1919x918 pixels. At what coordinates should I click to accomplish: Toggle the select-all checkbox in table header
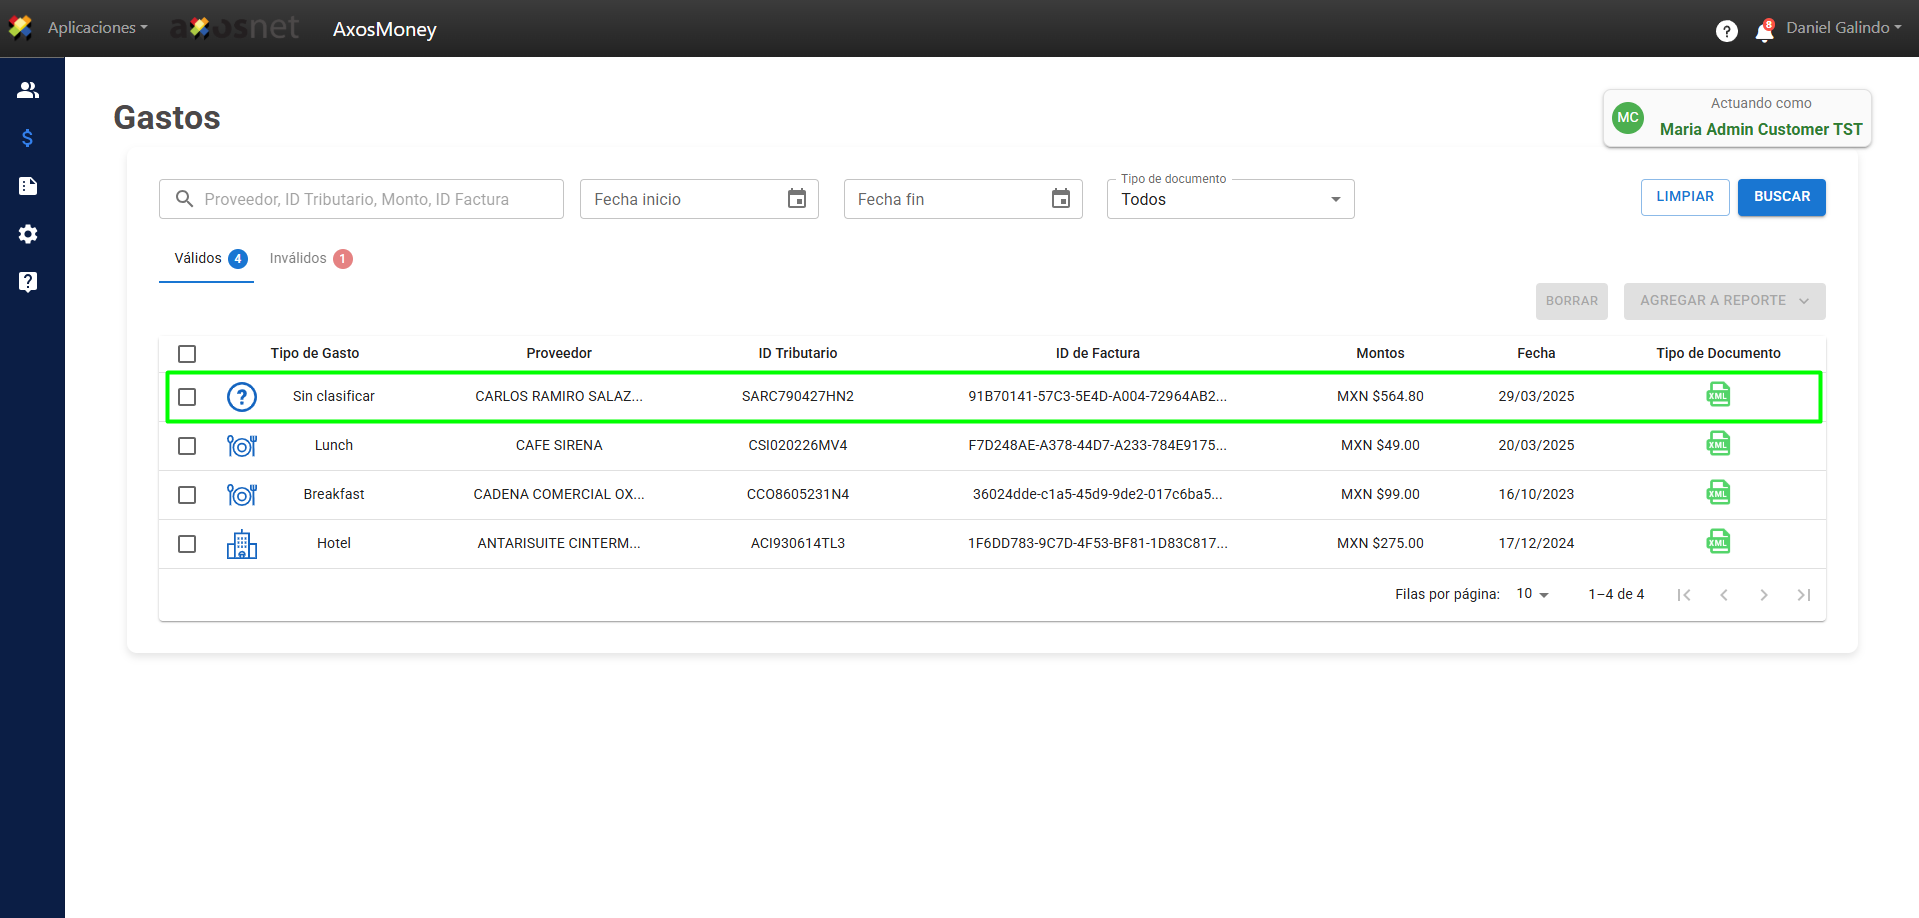pos(187,354)
